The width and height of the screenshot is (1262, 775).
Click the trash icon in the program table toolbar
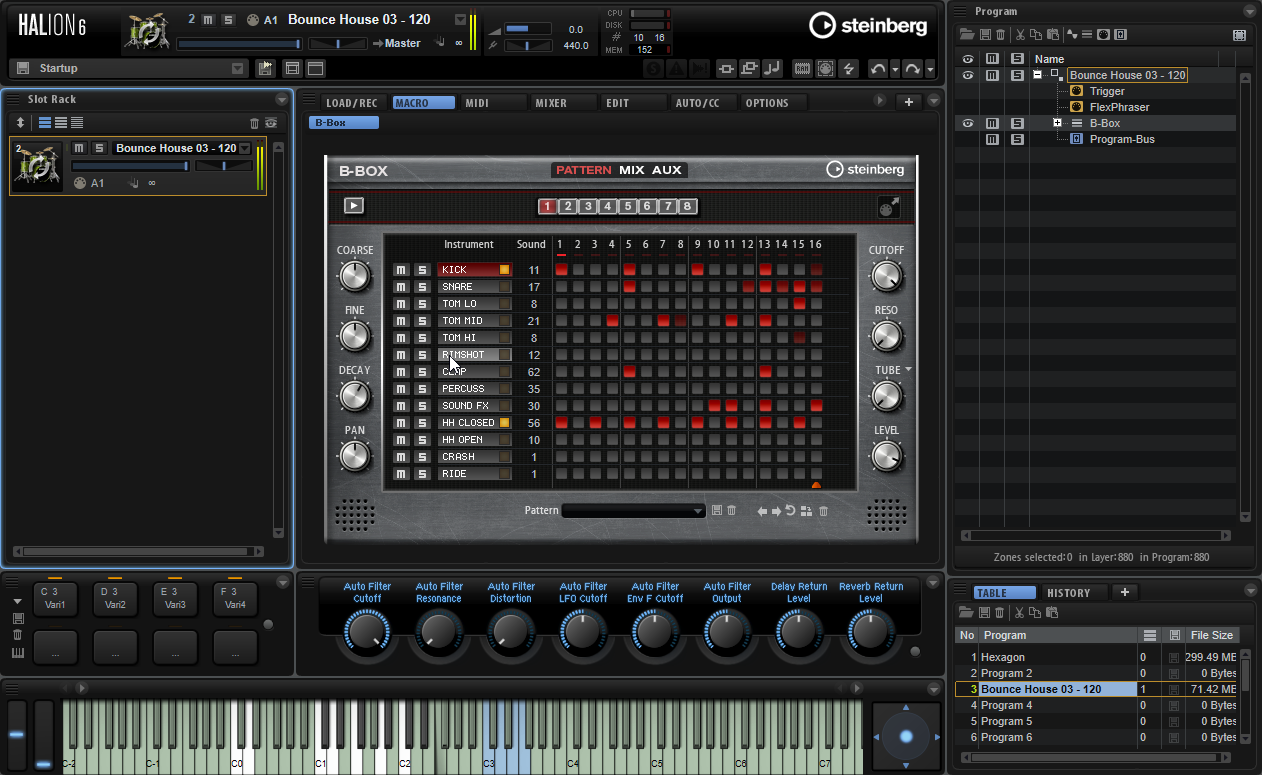point(999,612)
